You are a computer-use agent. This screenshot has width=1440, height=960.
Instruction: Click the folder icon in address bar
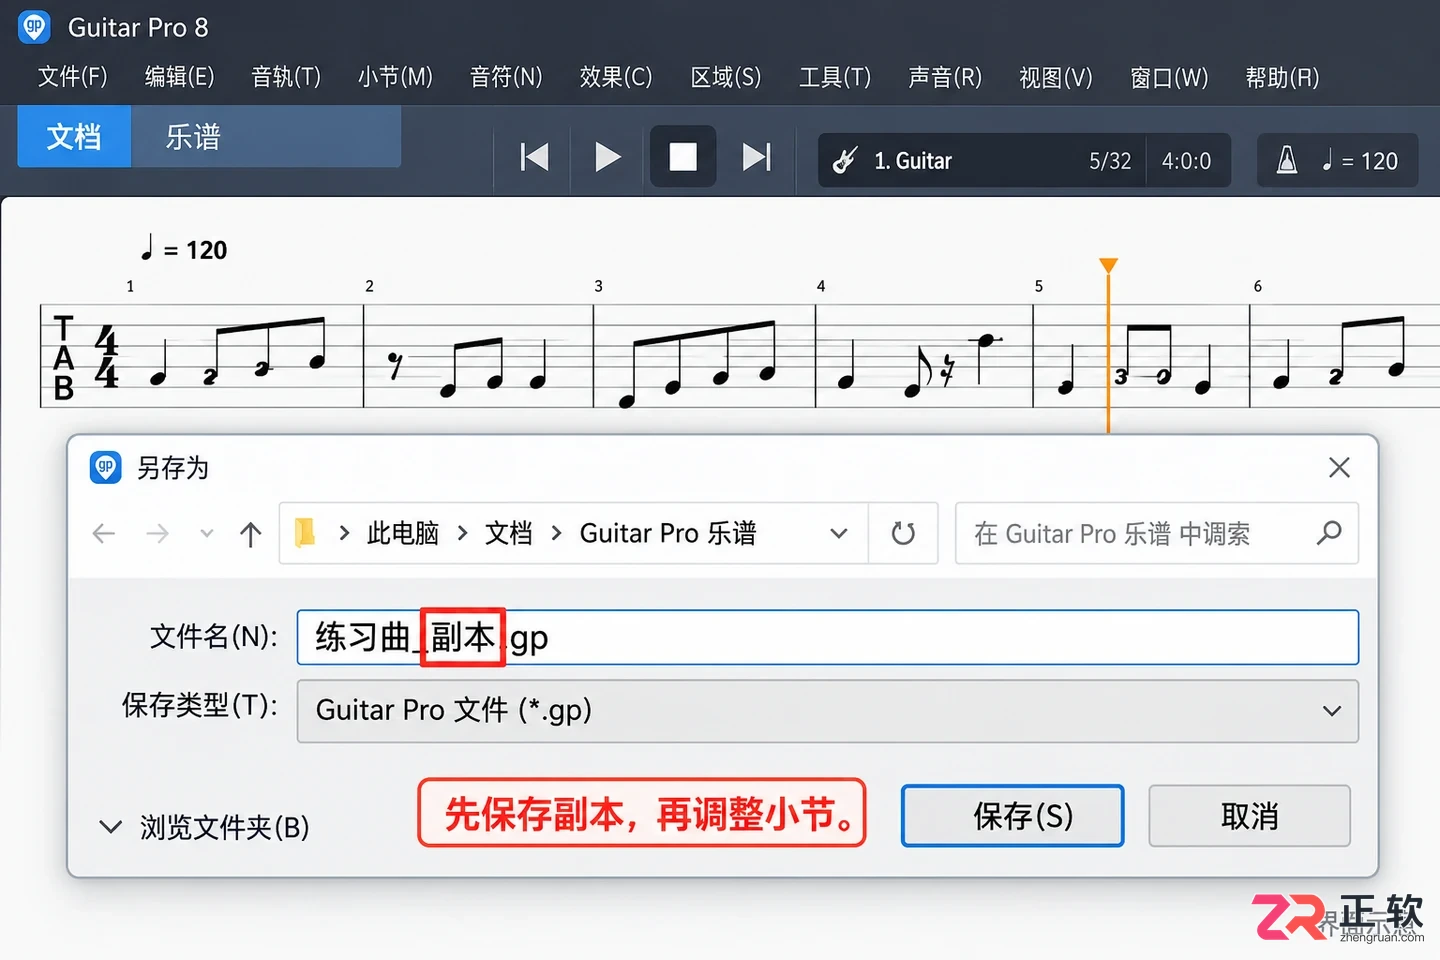(x=305, y=533)
